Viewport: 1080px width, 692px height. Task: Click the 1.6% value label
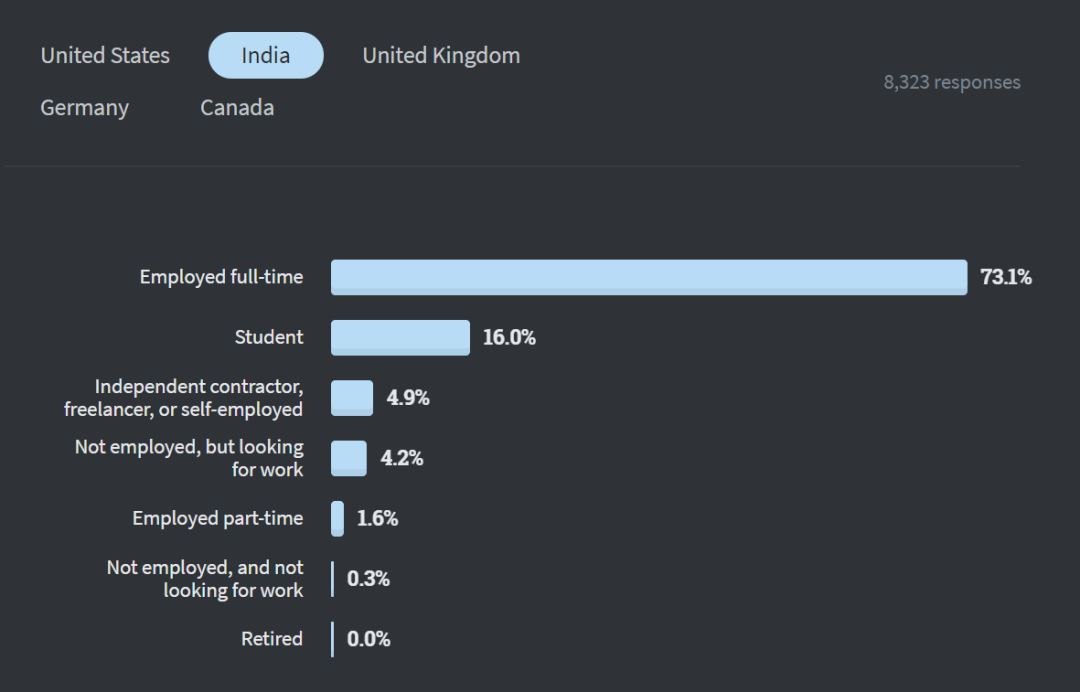(x=377, y=518)
